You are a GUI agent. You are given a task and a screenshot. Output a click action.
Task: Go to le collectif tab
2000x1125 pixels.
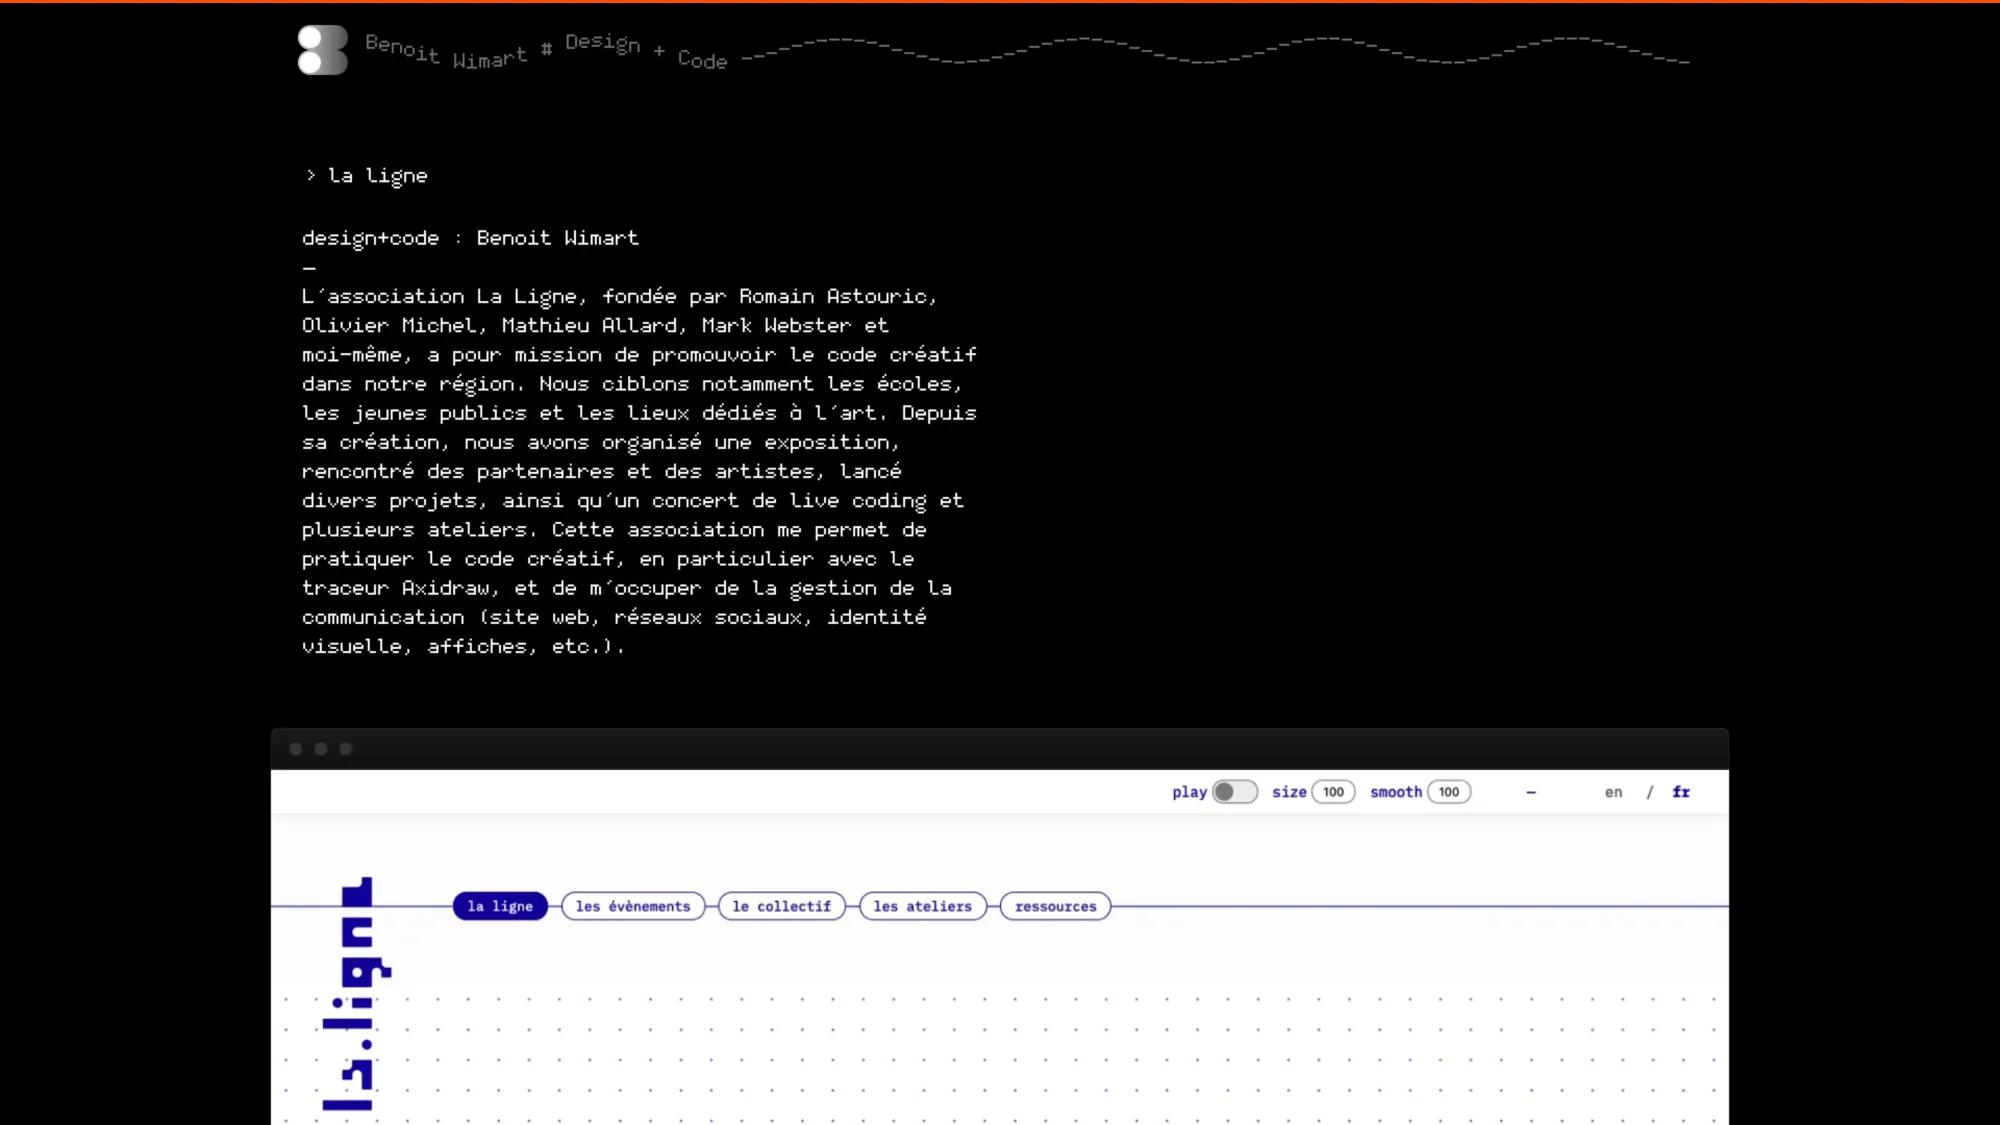pos(781,906)
